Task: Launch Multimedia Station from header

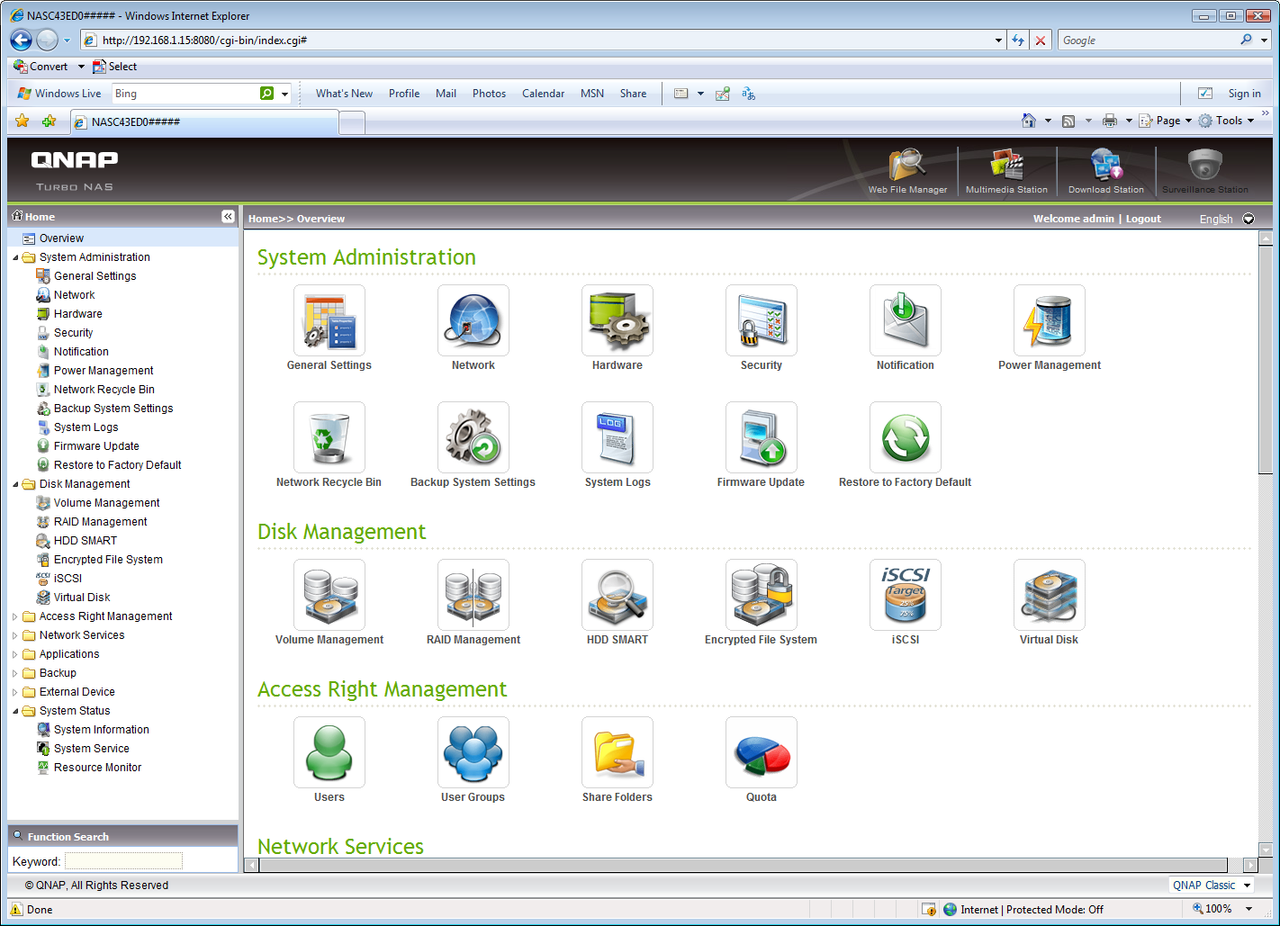Action: pos(1006,171)
